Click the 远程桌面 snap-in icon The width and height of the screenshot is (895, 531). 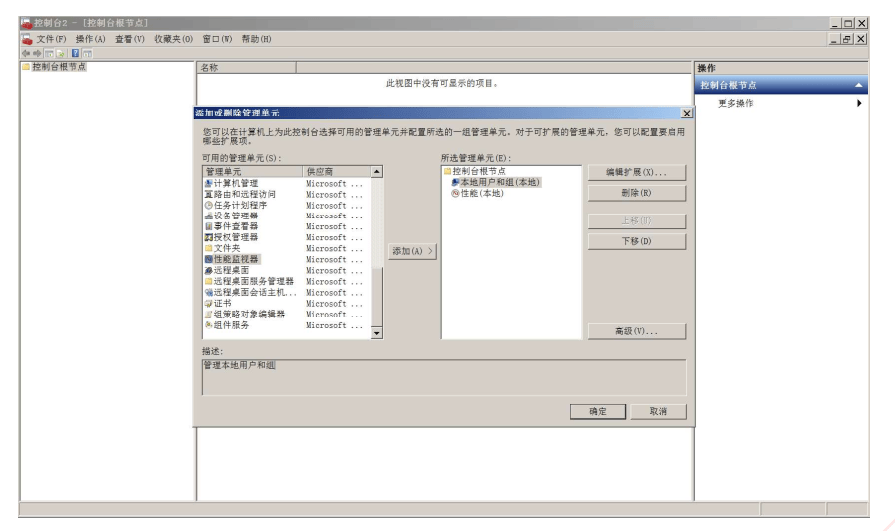208,270
